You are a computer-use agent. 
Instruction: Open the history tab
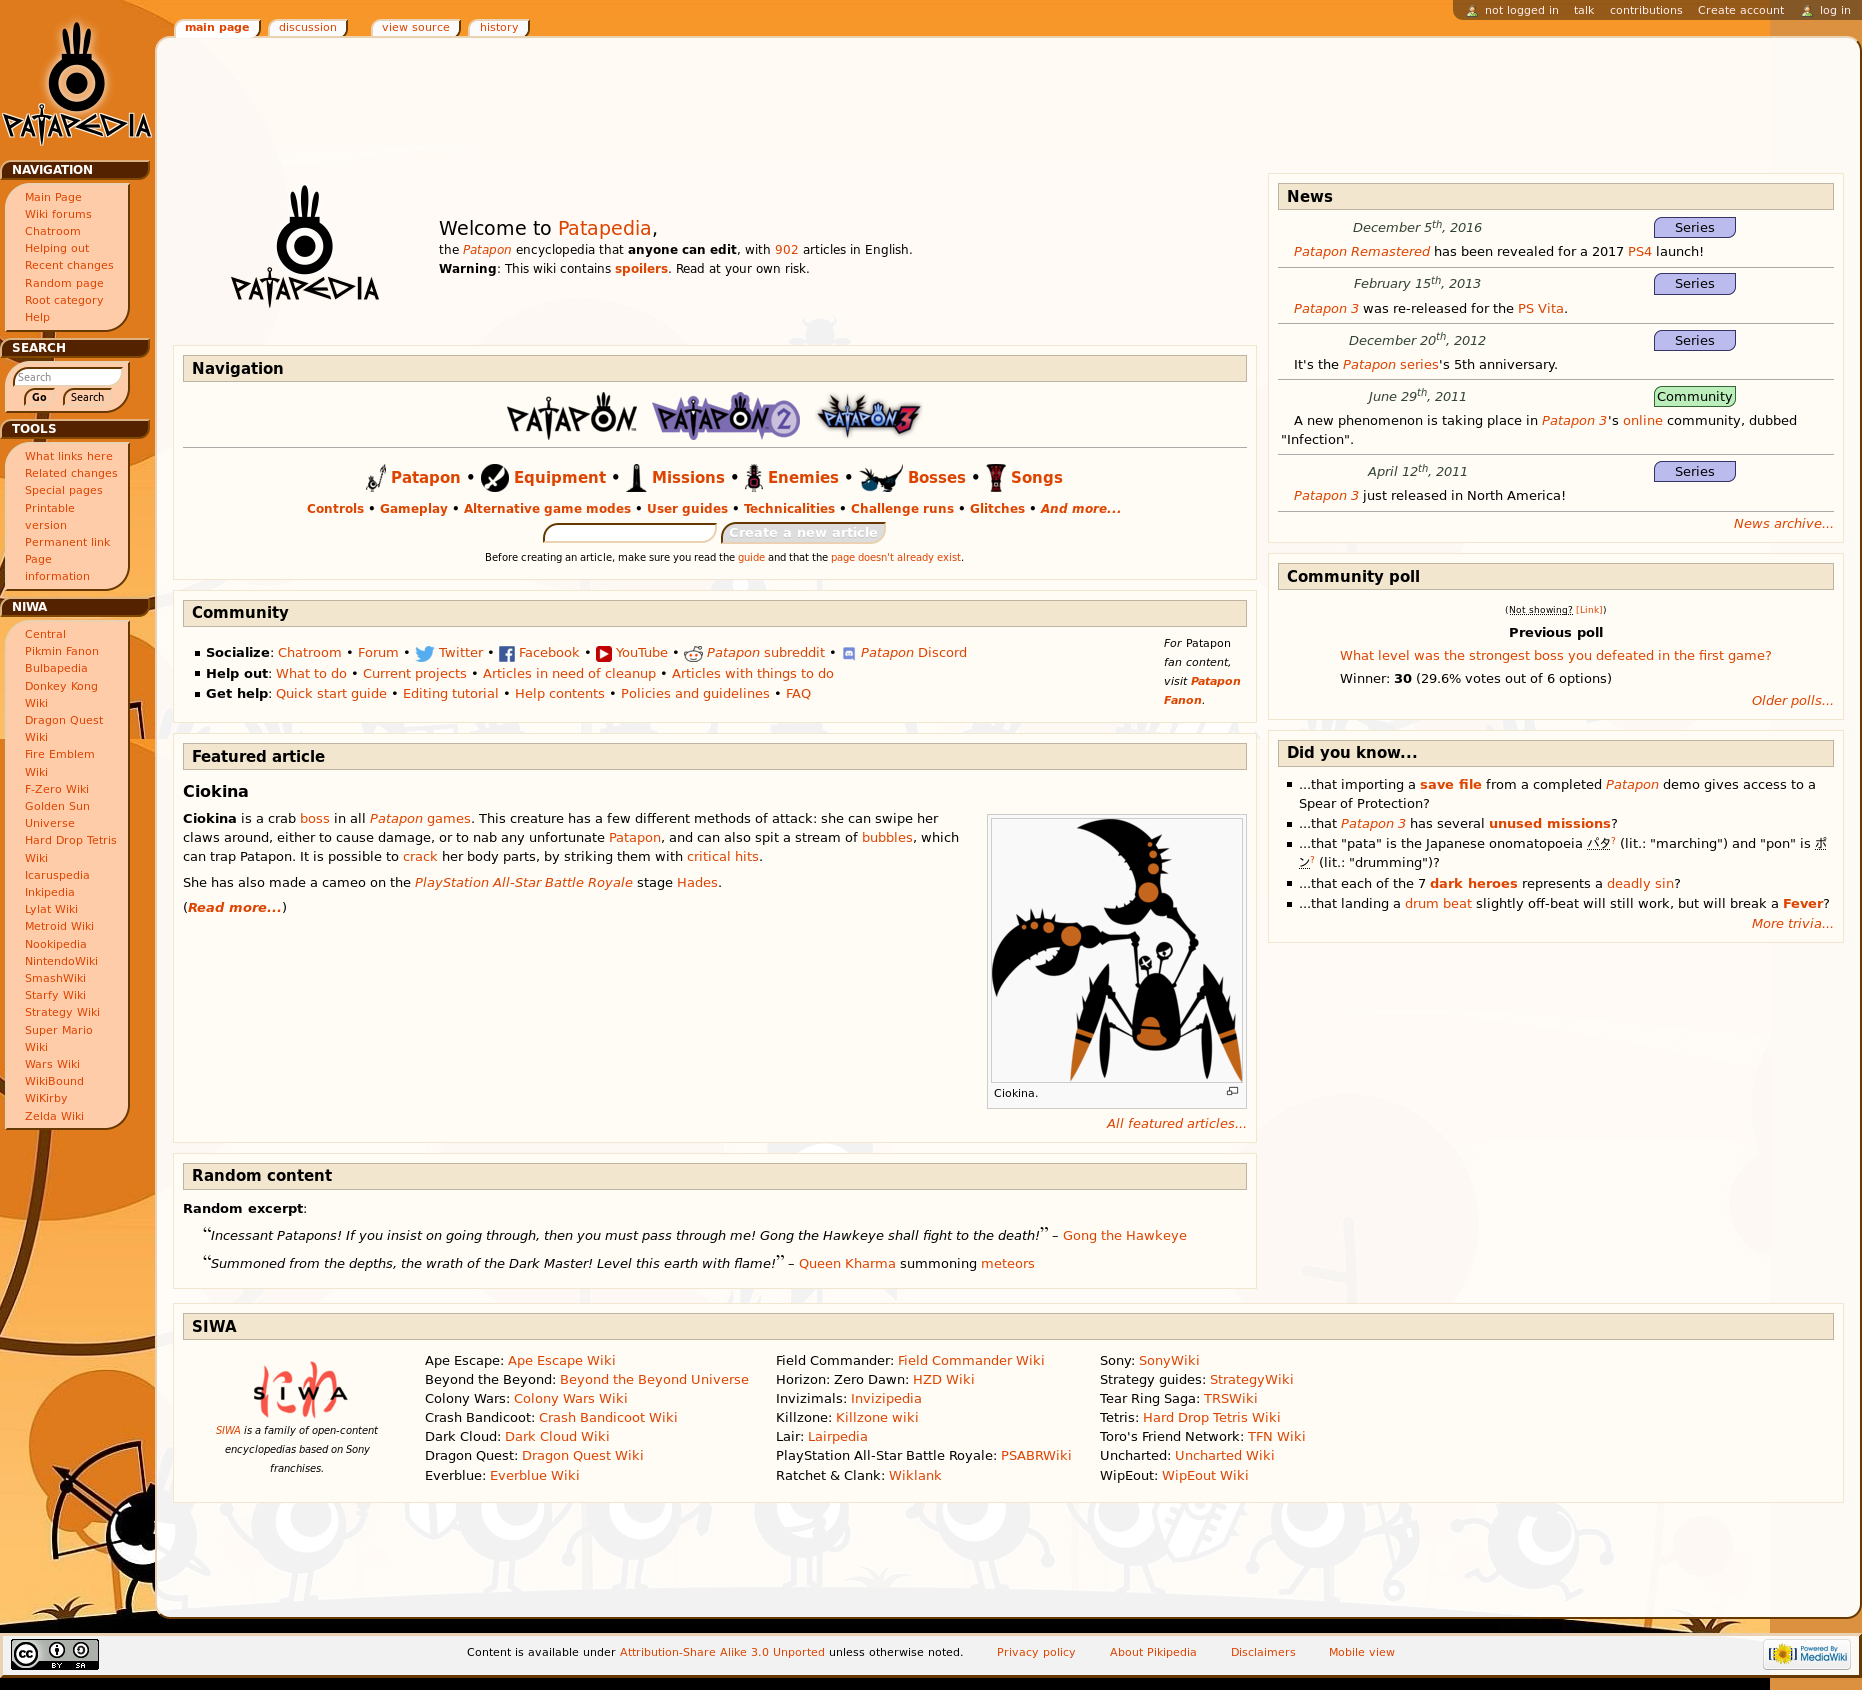click(498, 28)
